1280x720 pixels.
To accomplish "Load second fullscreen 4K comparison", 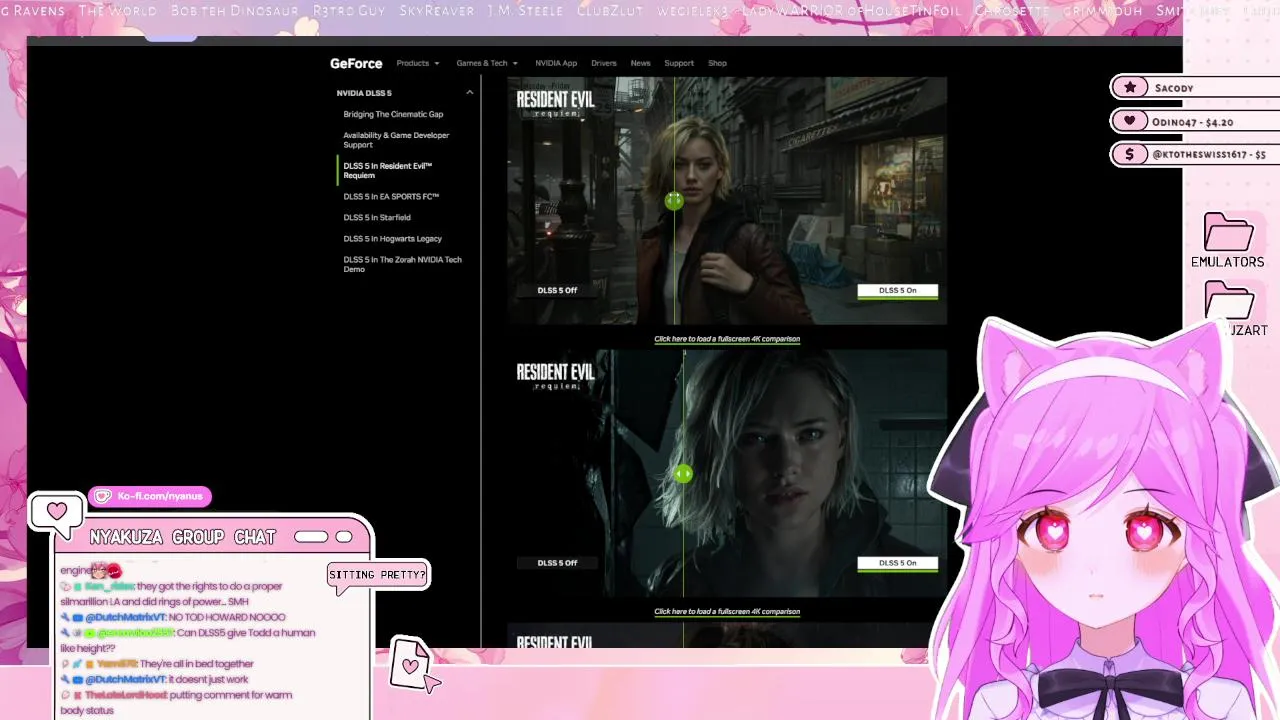I will 727,611.
